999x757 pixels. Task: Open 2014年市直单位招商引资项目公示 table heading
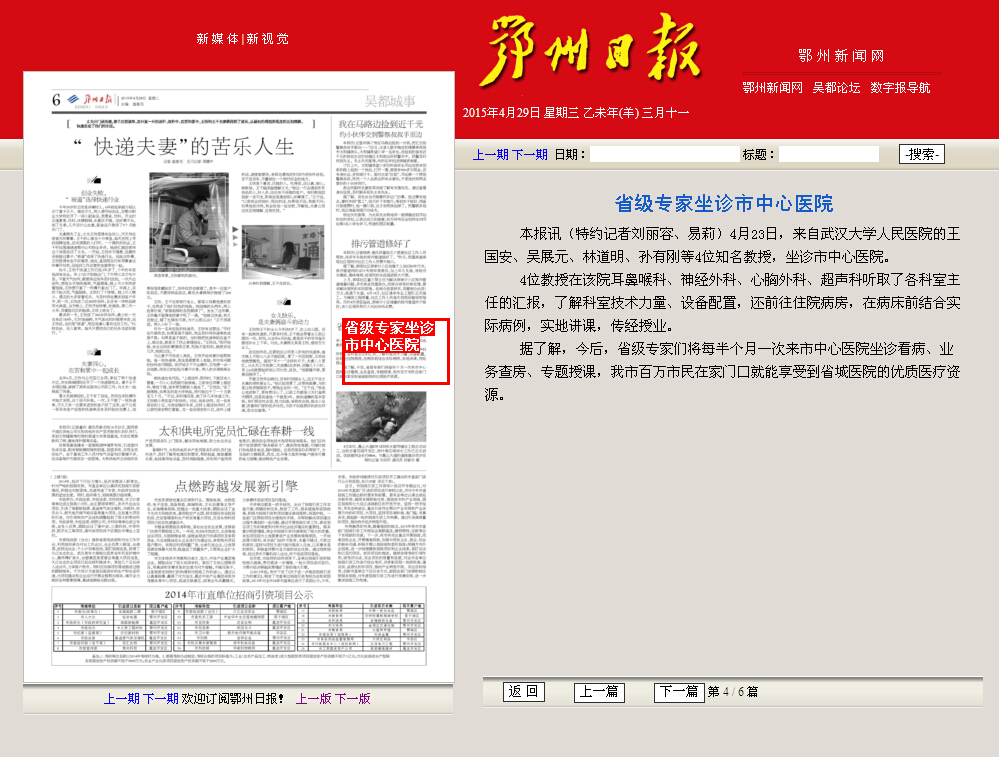(239, 595)
